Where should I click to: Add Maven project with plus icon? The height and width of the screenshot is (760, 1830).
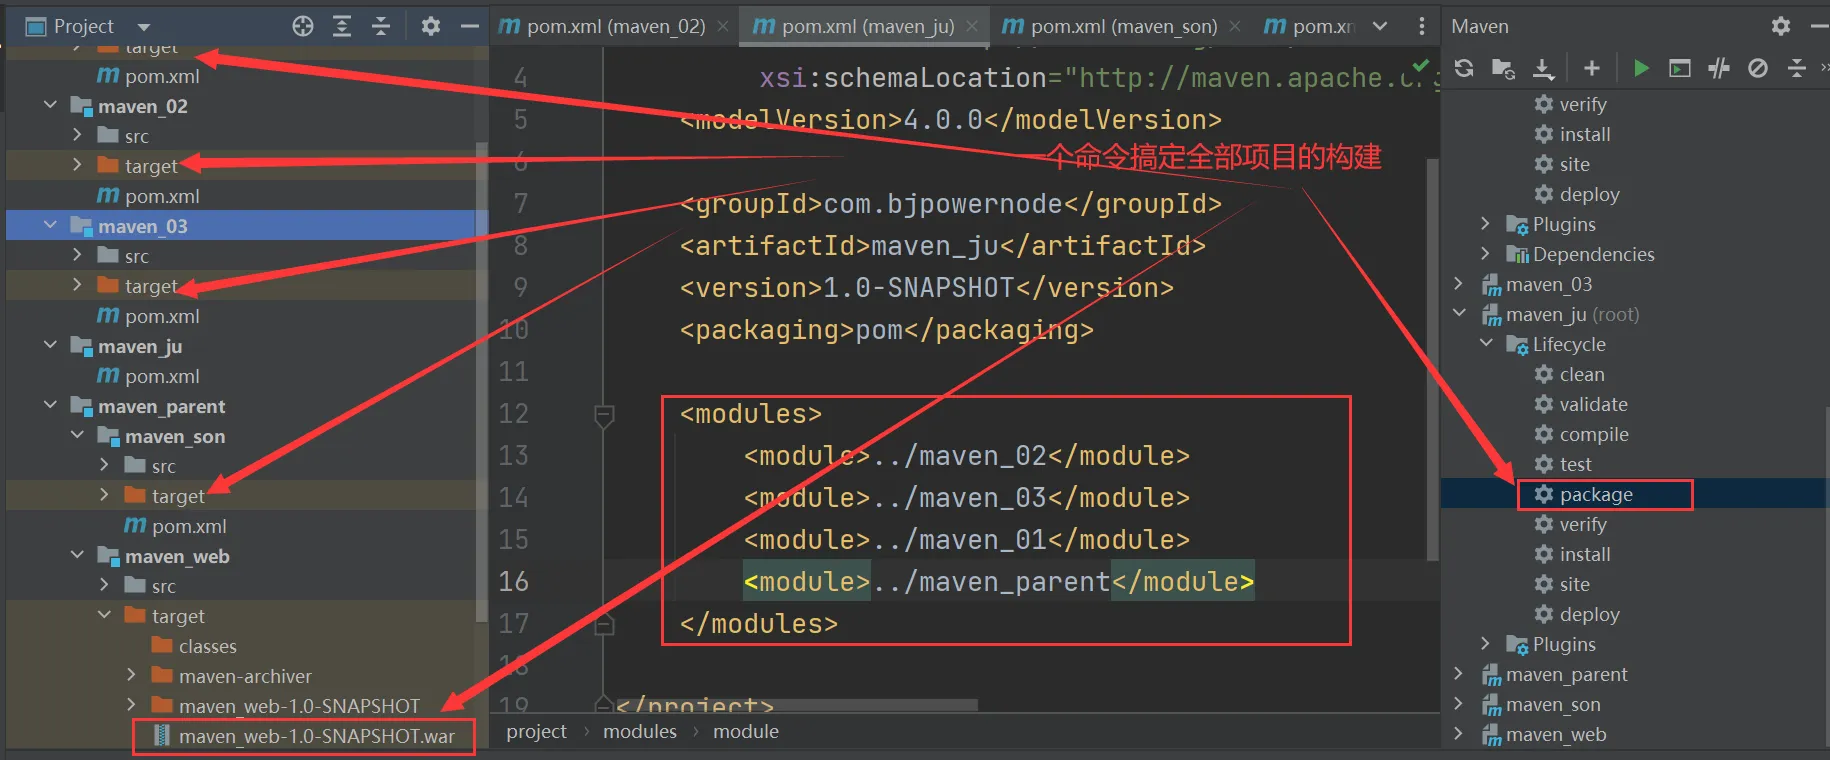(1592, 68)
